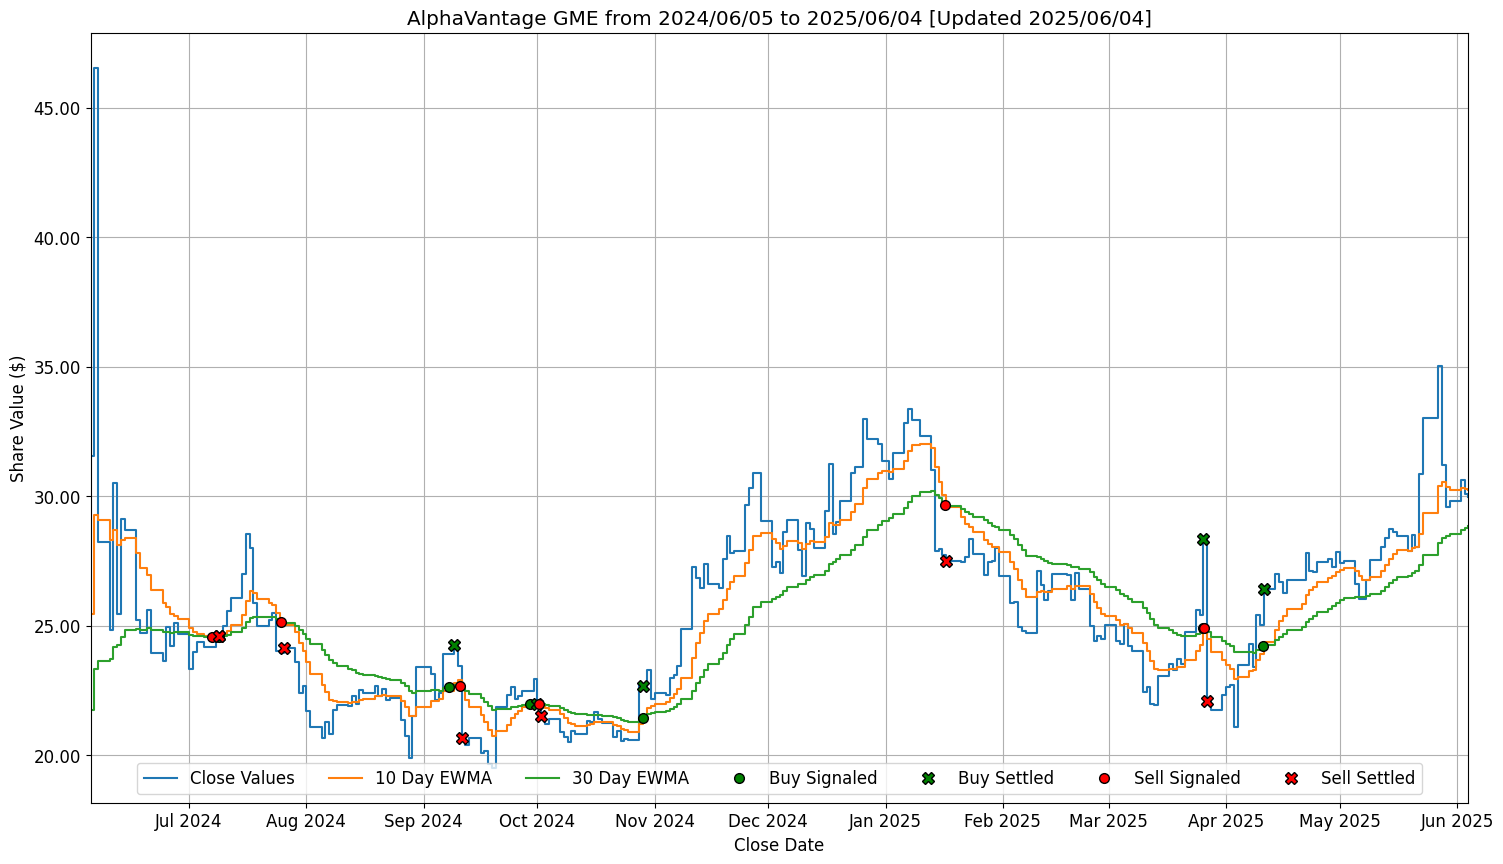Click the 10 Day EWMA legend text
The height and width of the screenshot is (864, 1503).
[x=434, y=778]
